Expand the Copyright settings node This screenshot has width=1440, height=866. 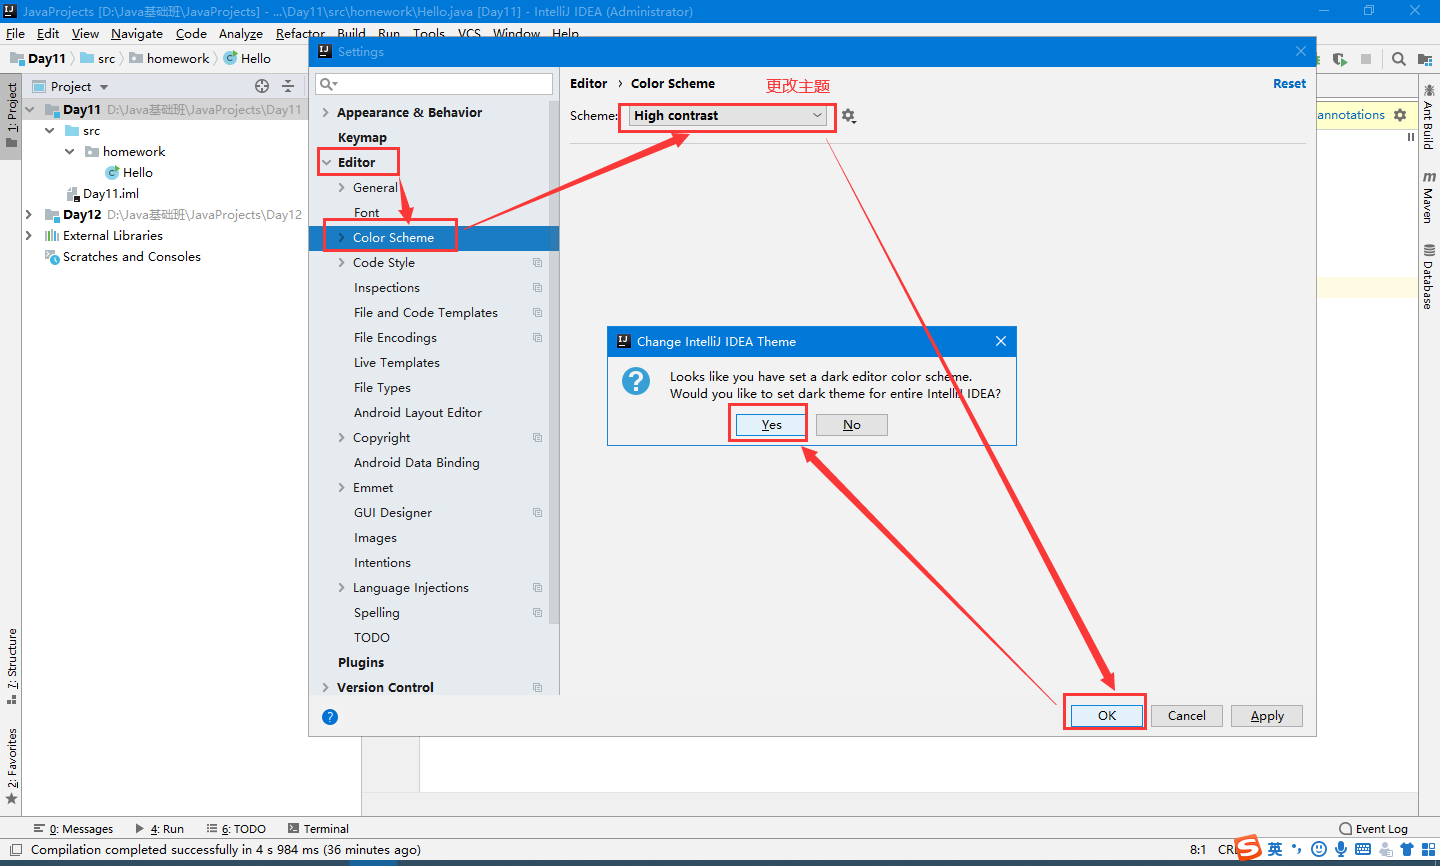coord(342,437)
